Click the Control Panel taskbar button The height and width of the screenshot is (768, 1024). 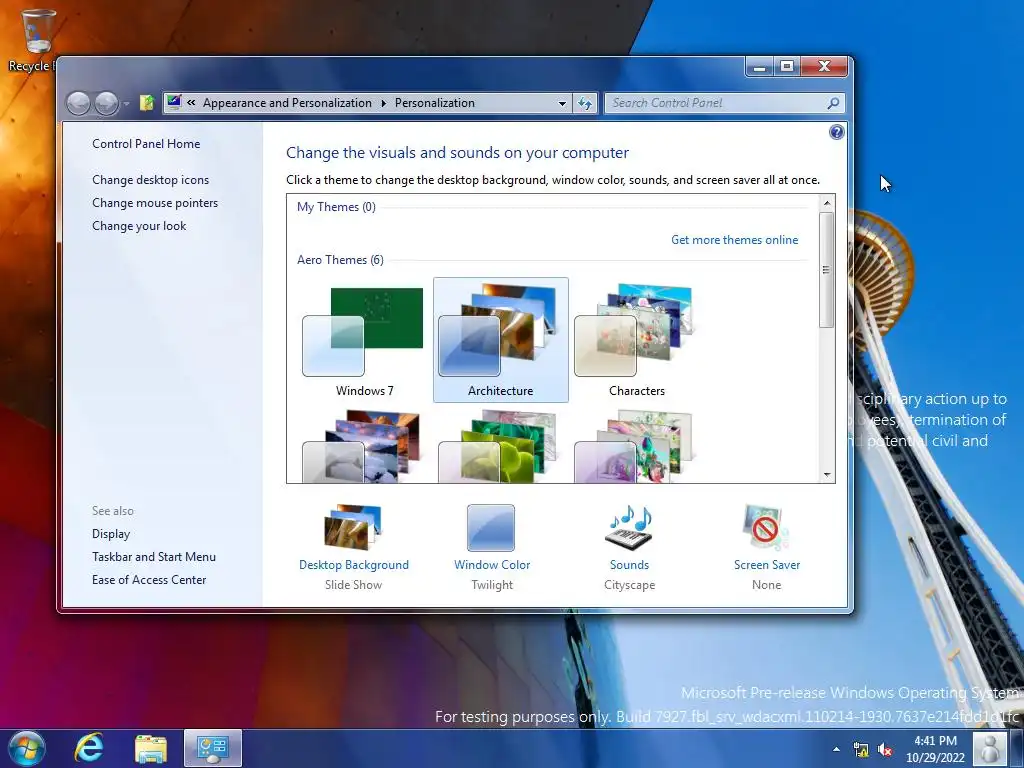point(213,748)
